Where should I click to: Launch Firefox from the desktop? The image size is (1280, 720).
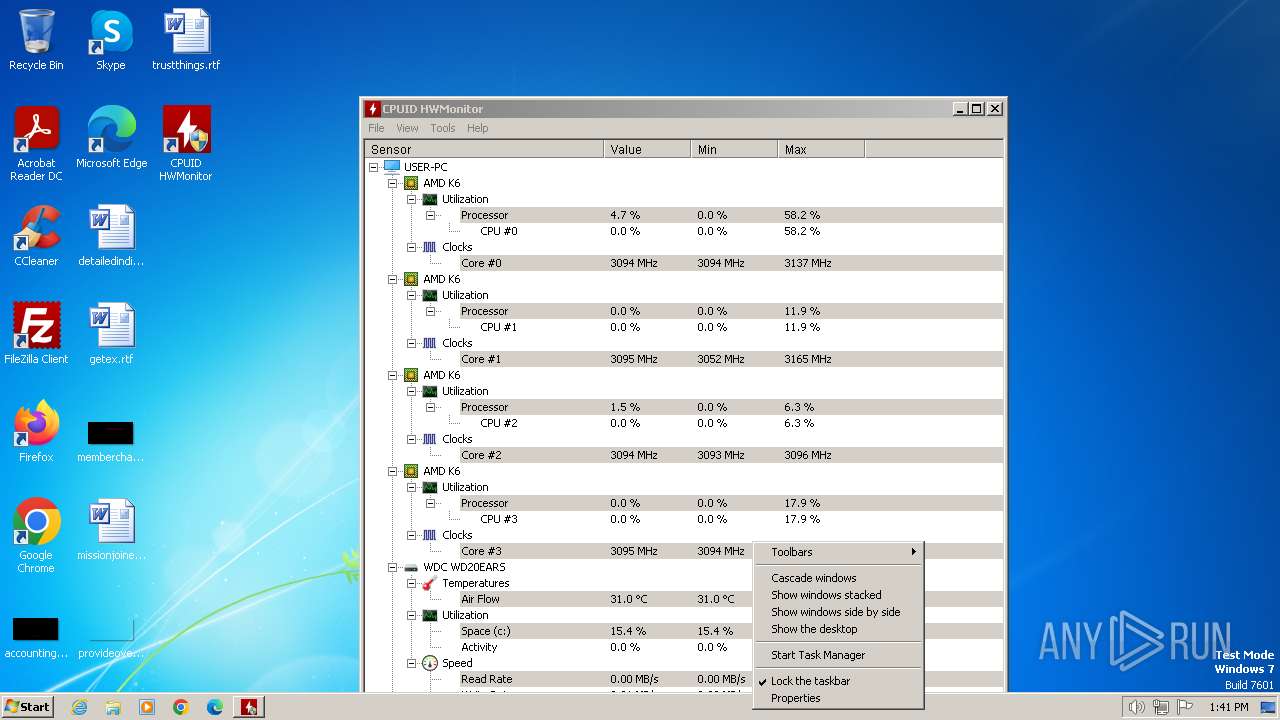[36, 432]
